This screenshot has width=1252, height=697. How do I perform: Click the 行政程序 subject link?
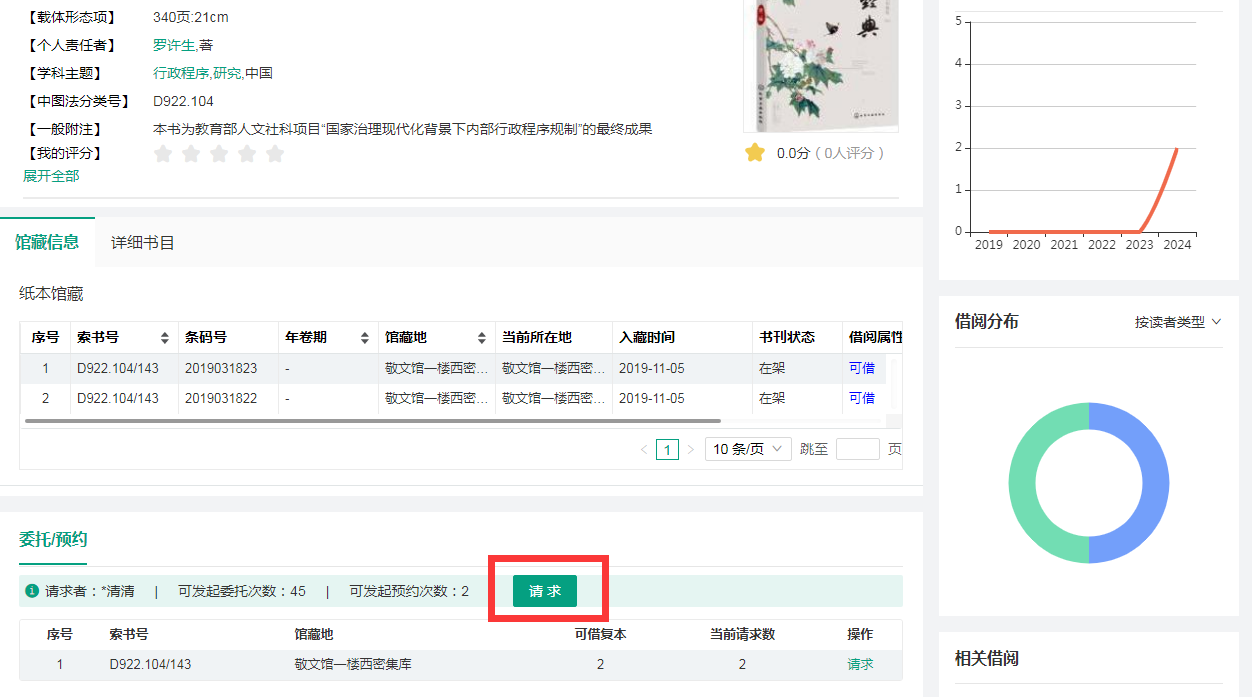(x=181, y=73)
